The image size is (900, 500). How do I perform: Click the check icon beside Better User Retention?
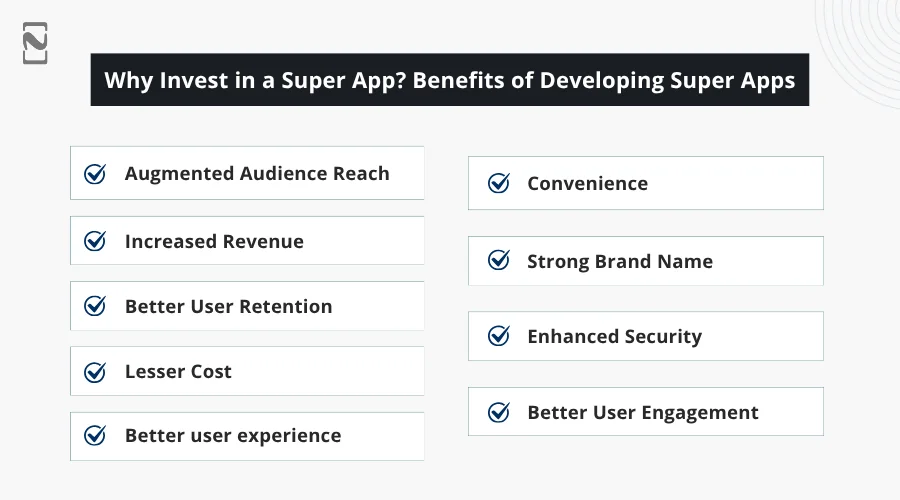tap(95, 307)
